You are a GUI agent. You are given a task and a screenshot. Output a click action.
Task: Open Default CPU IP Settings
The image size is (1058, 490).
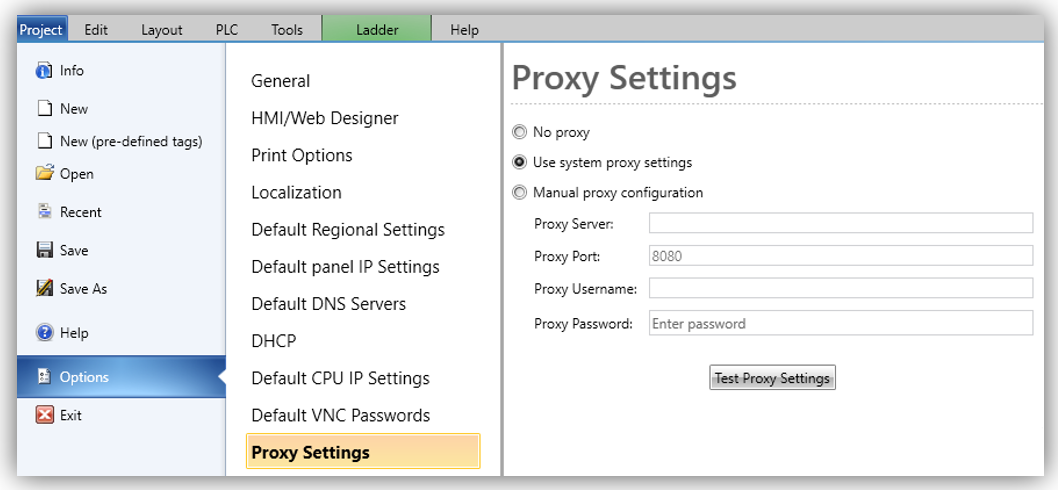tap(341, 378)
